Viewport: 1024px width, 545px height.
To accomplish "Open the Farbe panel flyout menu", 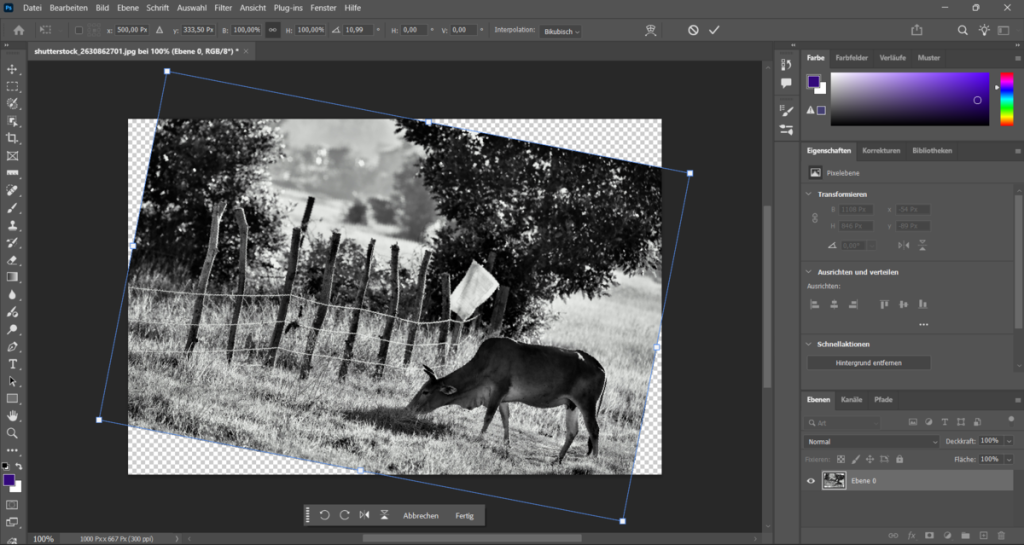I will pyautogui.click(x=1017, y=58).
